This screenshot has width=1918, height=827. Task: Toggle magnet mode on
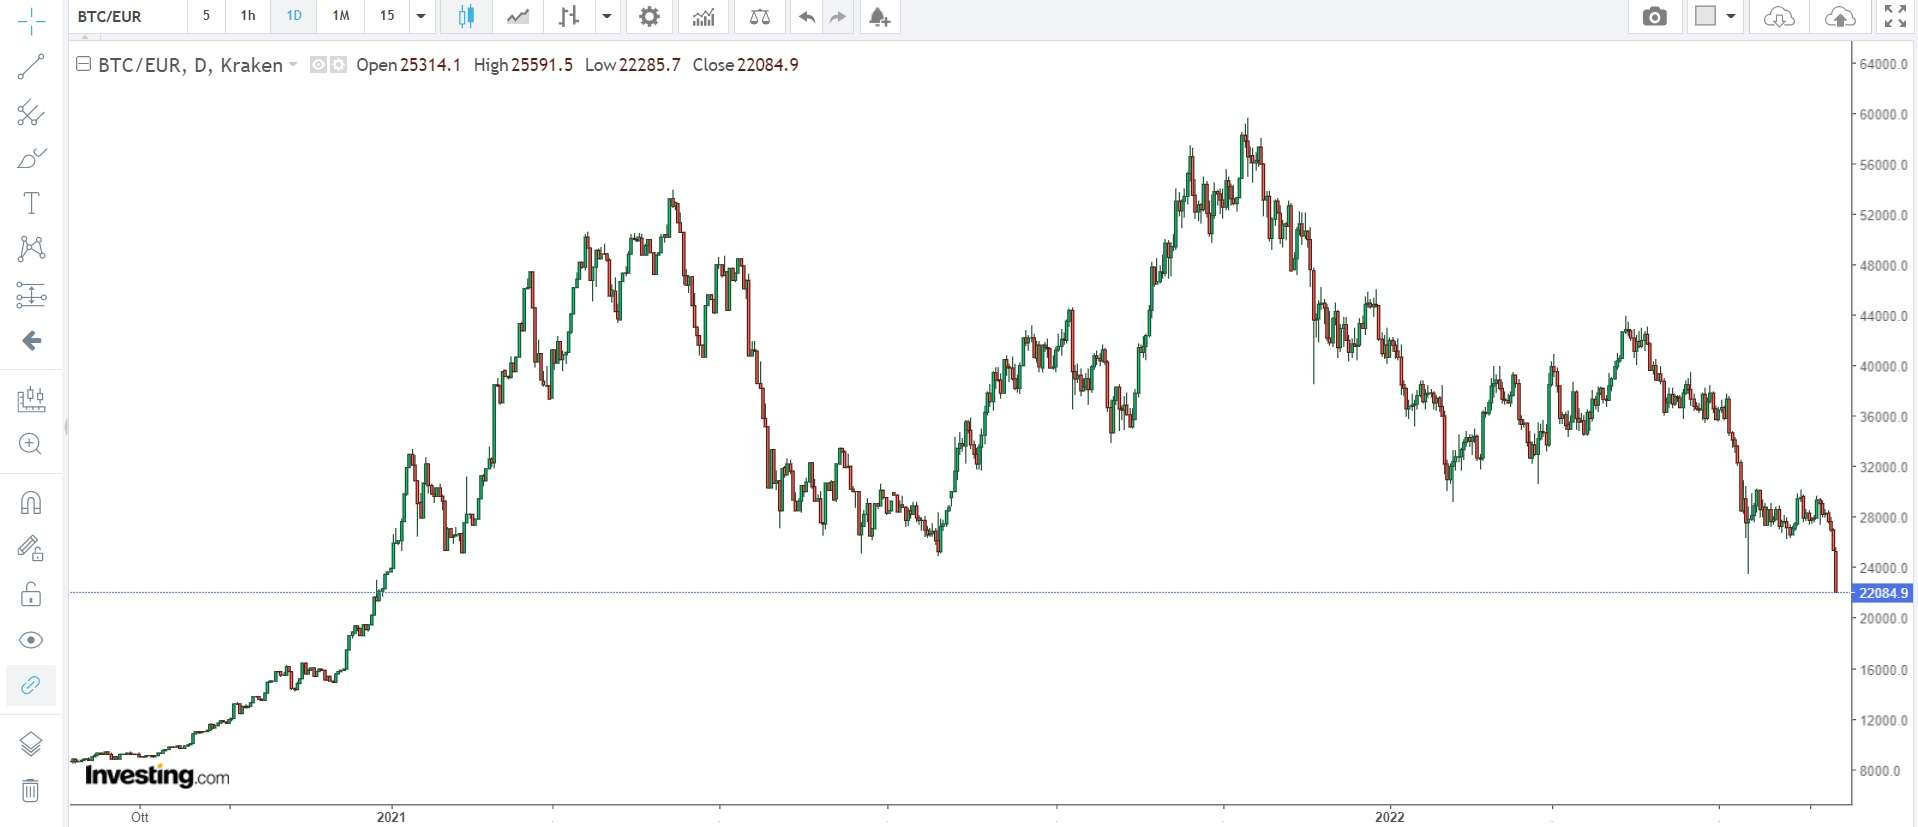[x=31, y=502]
